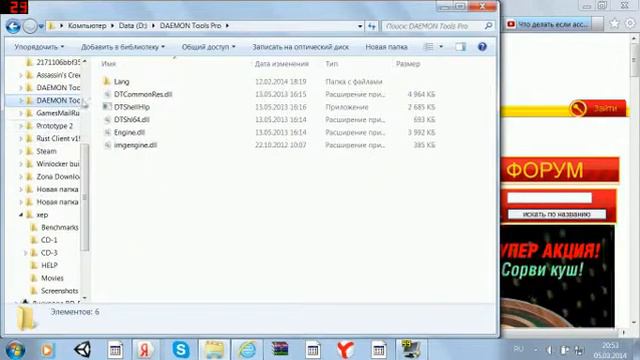Click the navigation tree scrollbar
Screen dimensions: 640x360
coord(85,197)
